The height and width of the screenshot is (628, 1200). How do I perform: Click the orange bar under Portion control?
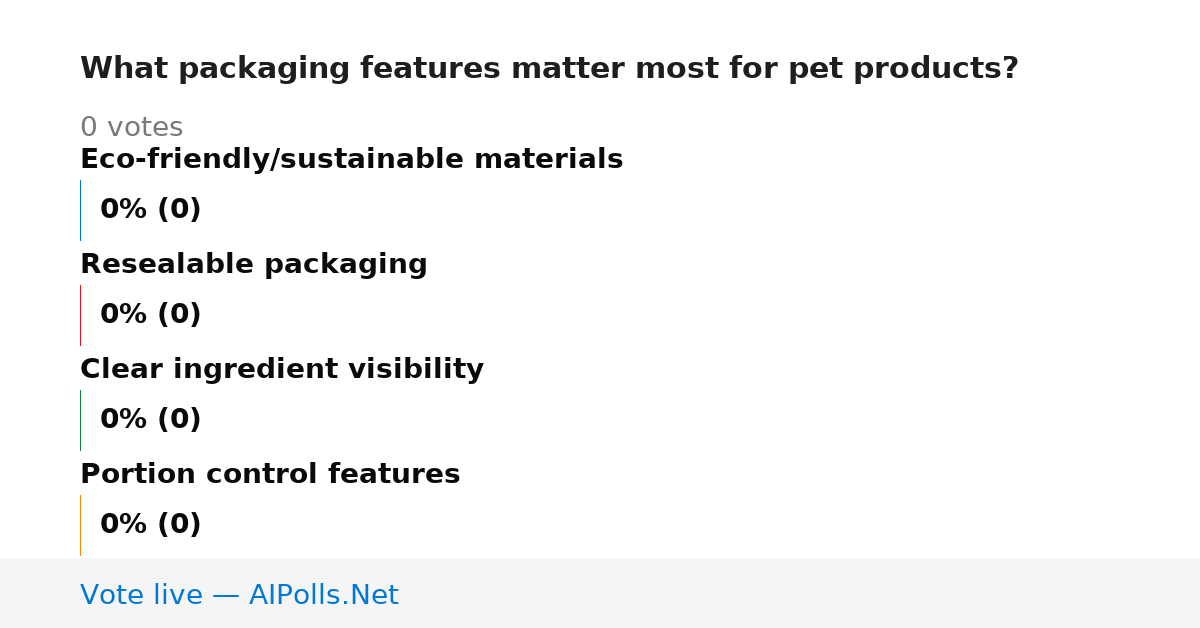[x=80, y=525]
